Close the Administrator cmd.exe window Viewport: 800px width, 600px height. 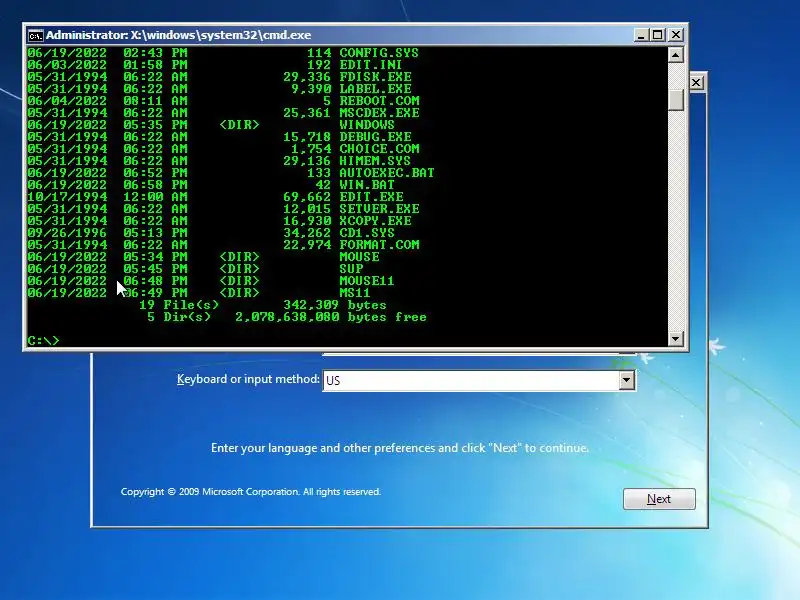(x=676, y=35)
